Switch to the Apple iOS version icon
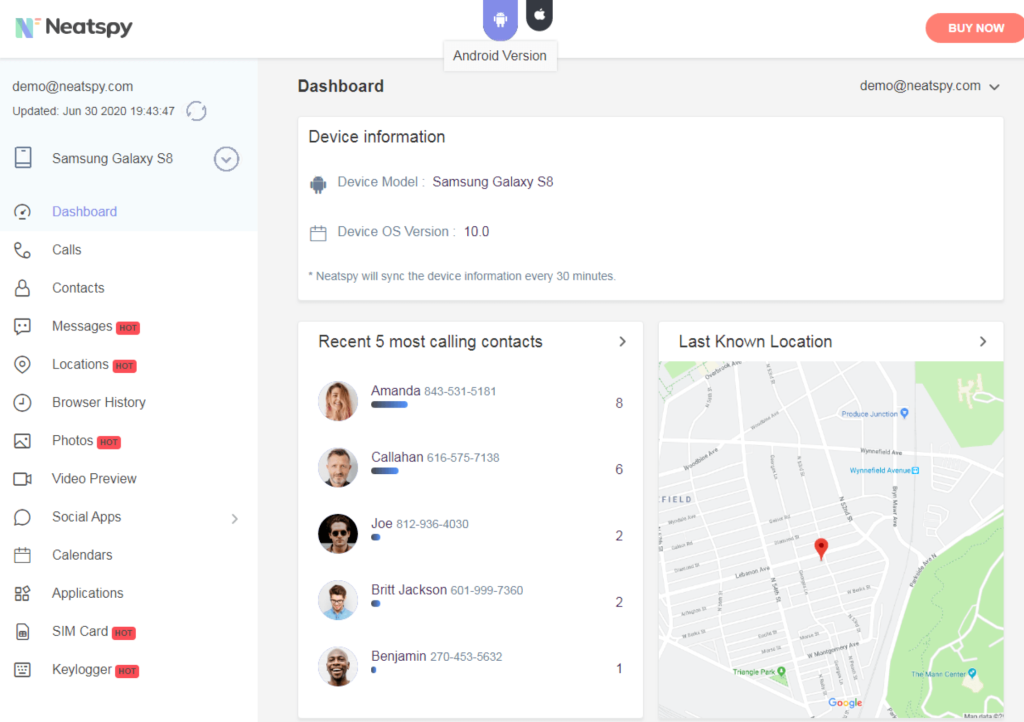The height and width of the screenshot is (722, 1024). (x=539, y=15)
